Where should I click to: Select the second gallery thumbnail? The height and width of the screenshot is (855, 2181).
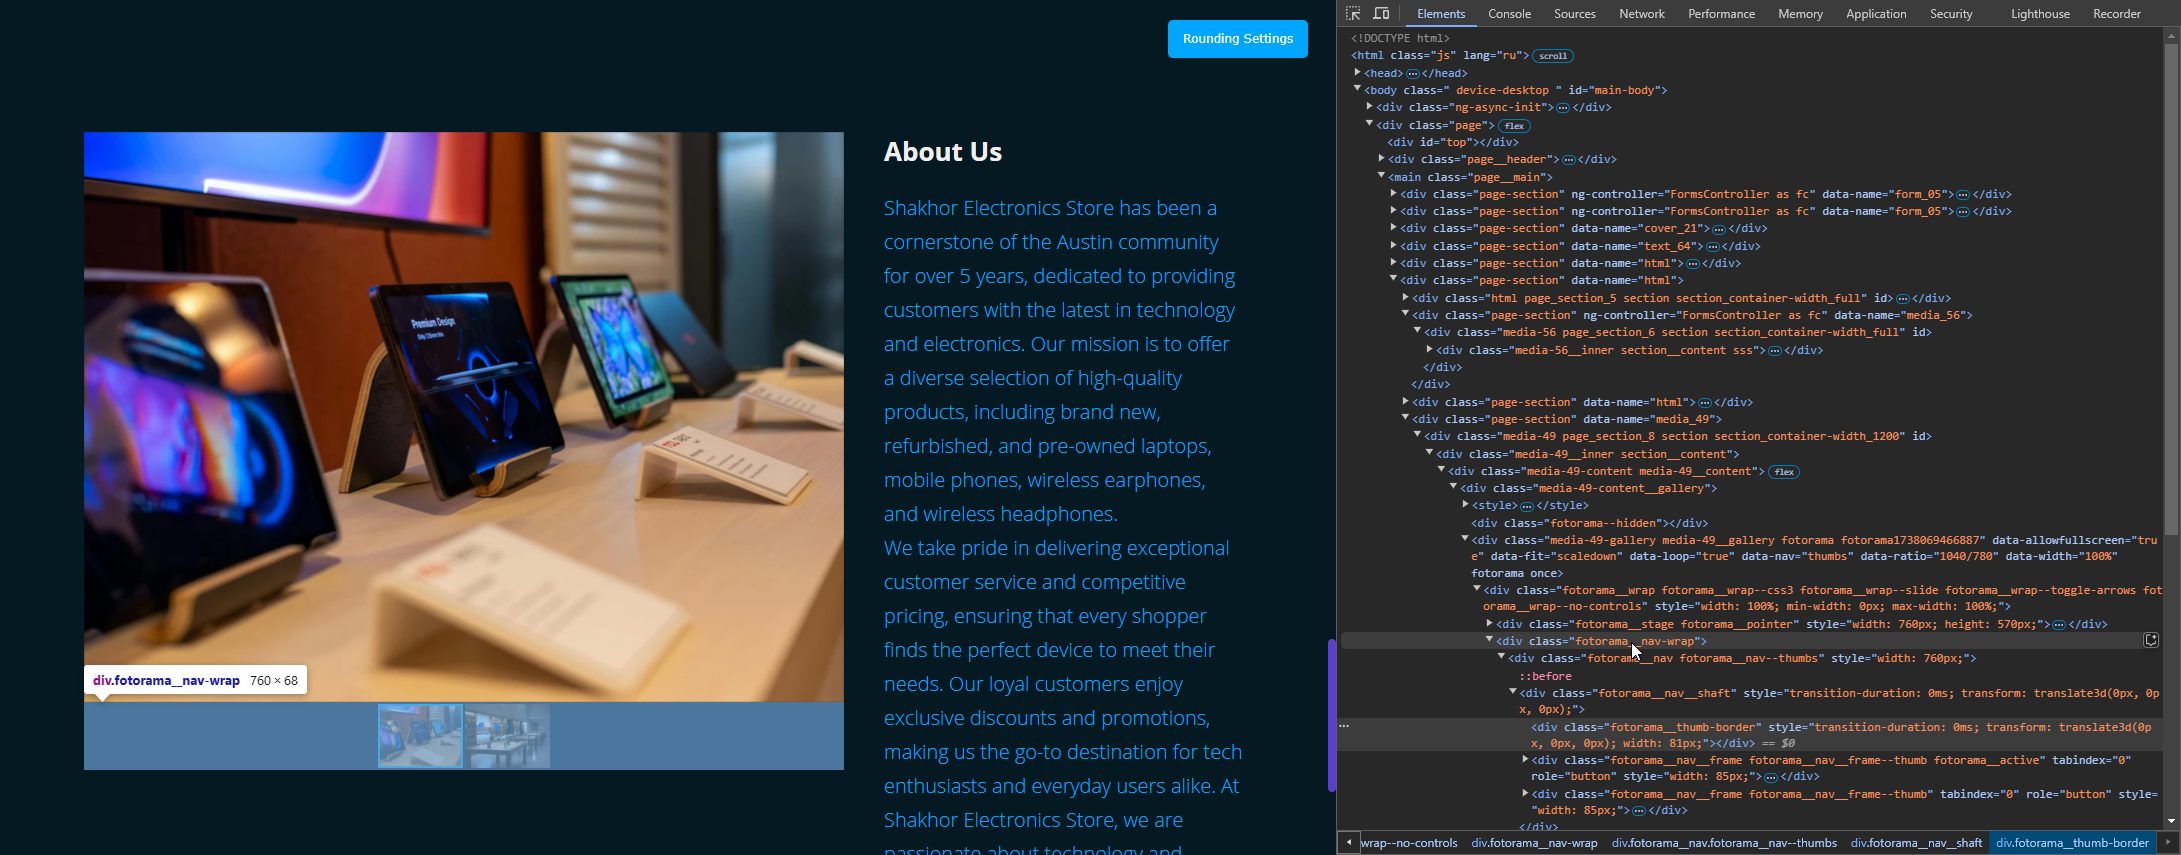pyautogui.click(x=507, y=736)
